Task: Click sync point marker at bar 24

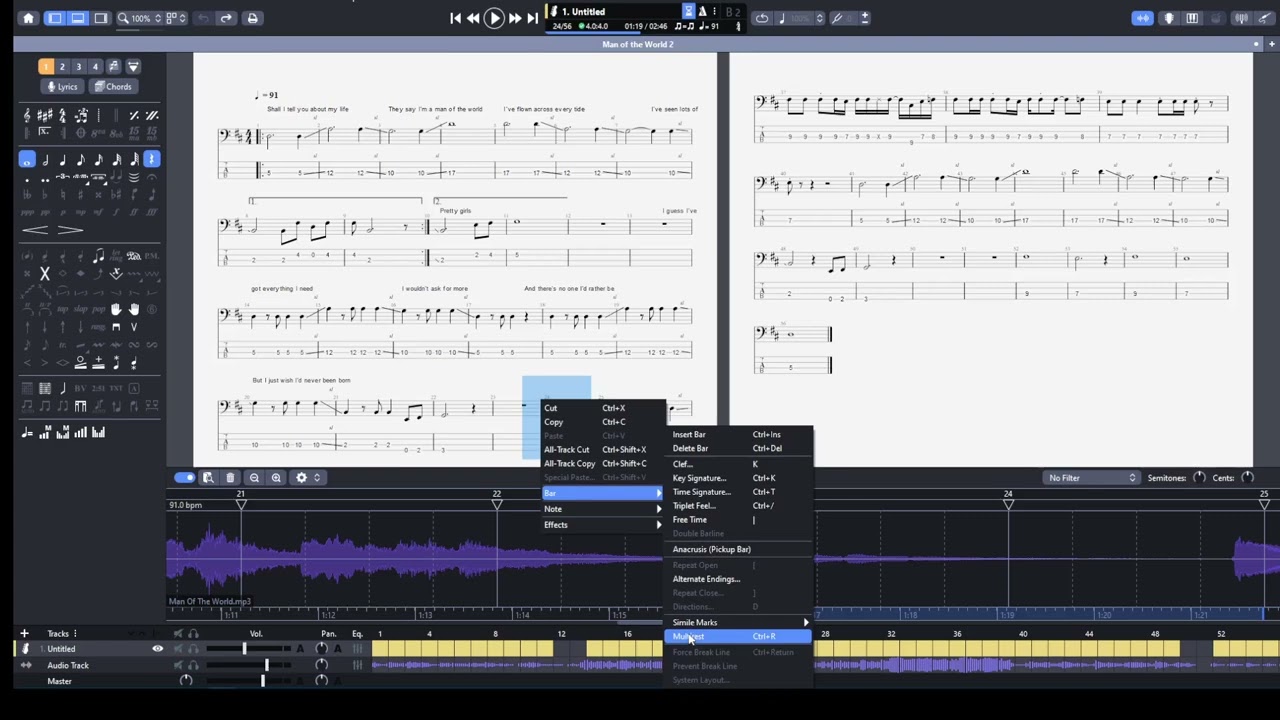Action: click(x=1008, y=506)
